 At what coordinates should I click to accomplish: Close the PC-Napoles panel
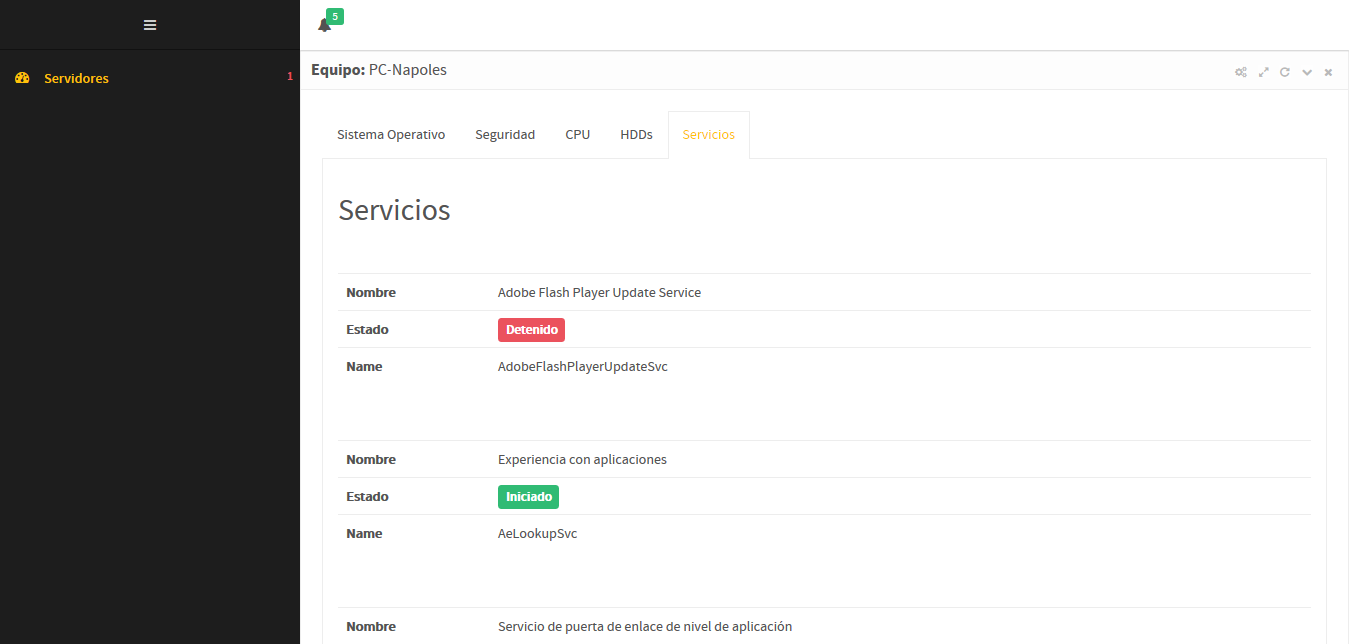point(1328,72)
